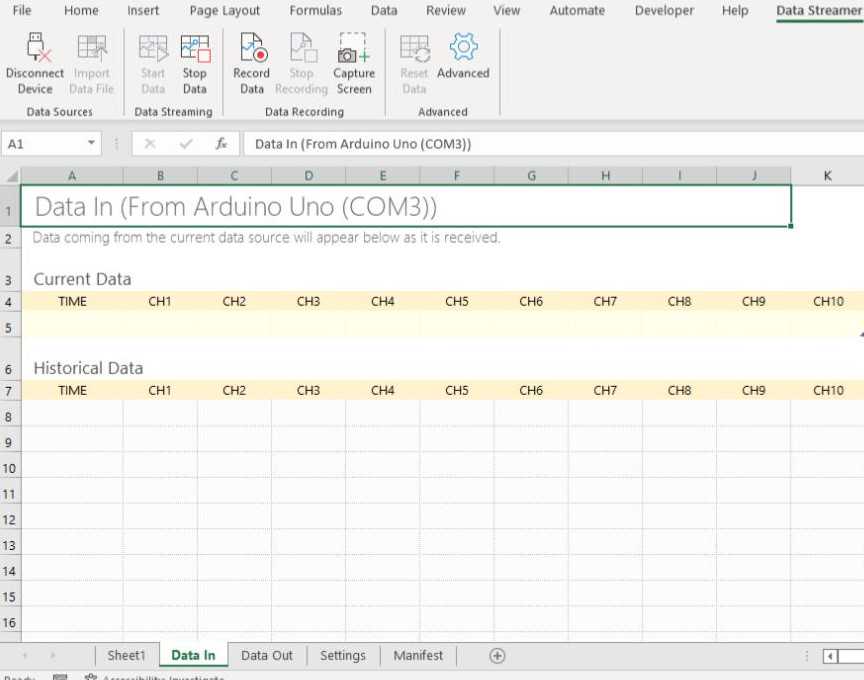Click the Select All corner triangle

point(12,176)
